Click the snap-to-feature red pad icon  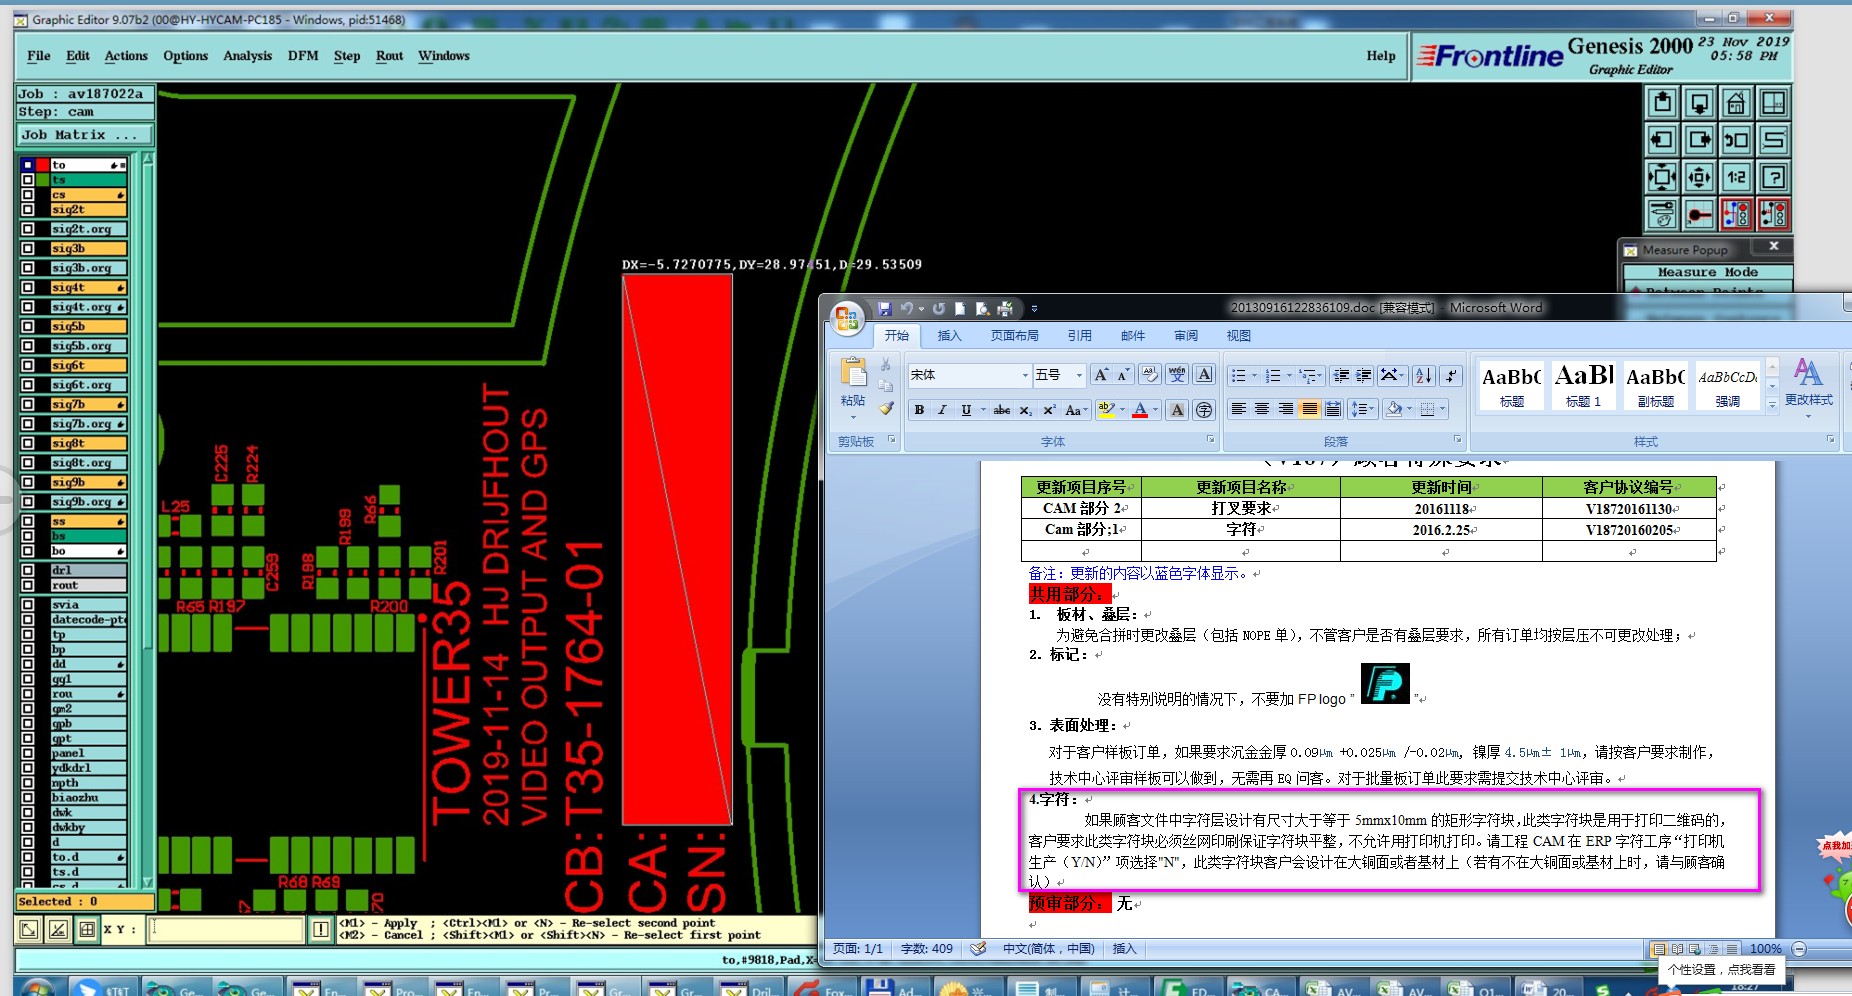pyautogui.click(x=1699, y=214)
